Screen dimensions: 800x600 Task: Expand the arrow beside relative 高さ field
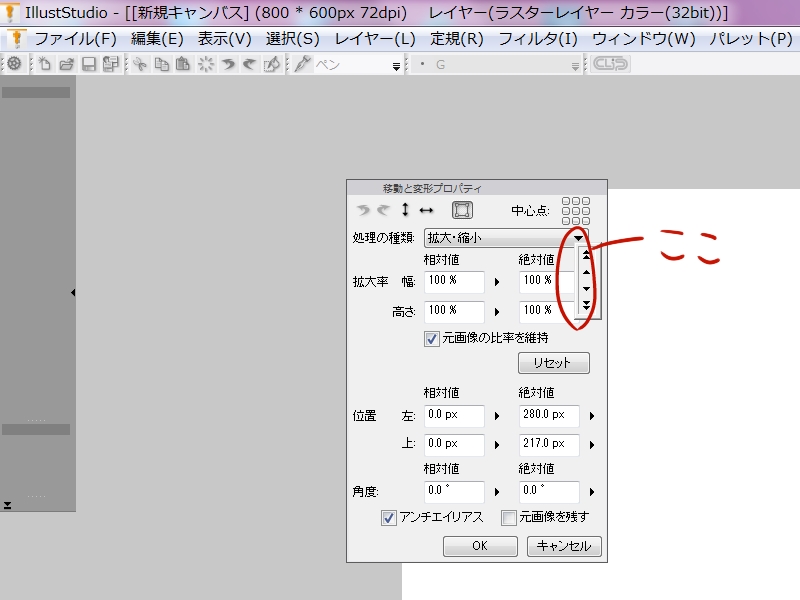point(497,312)
